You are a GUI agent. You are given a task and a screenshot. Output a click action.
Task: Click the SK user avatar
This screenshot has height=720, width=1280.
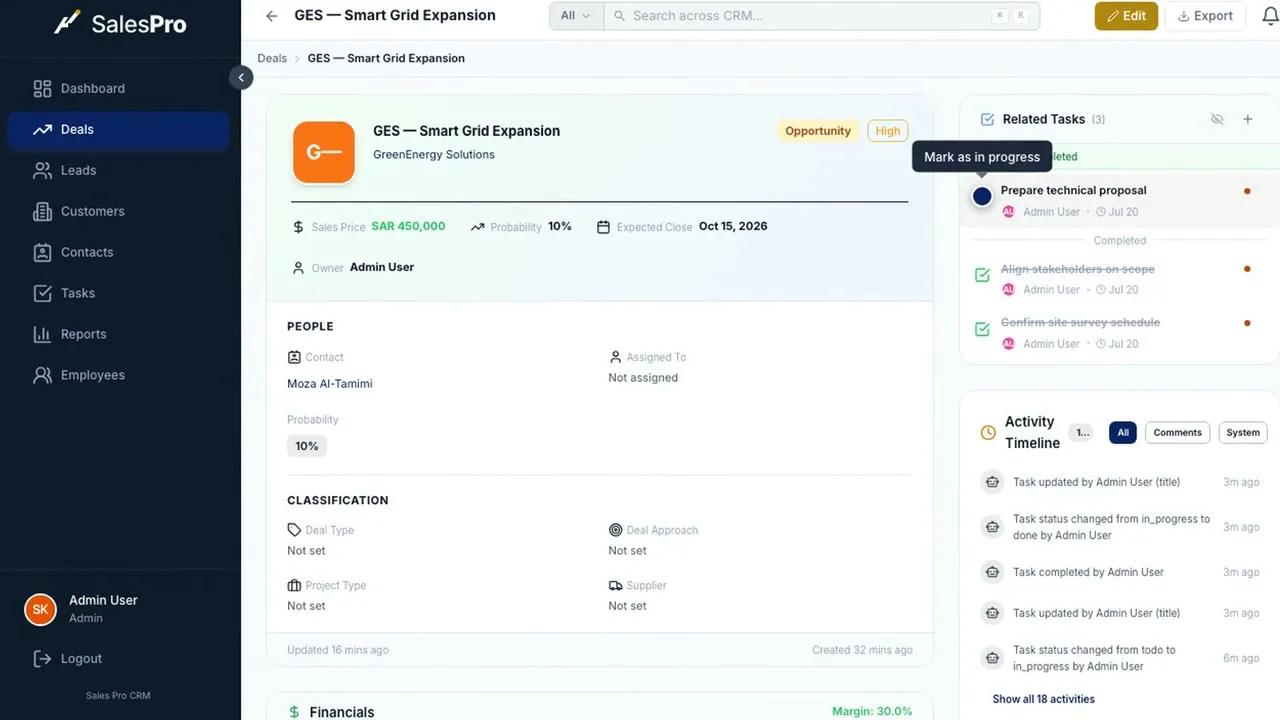[x=40, y=609]
